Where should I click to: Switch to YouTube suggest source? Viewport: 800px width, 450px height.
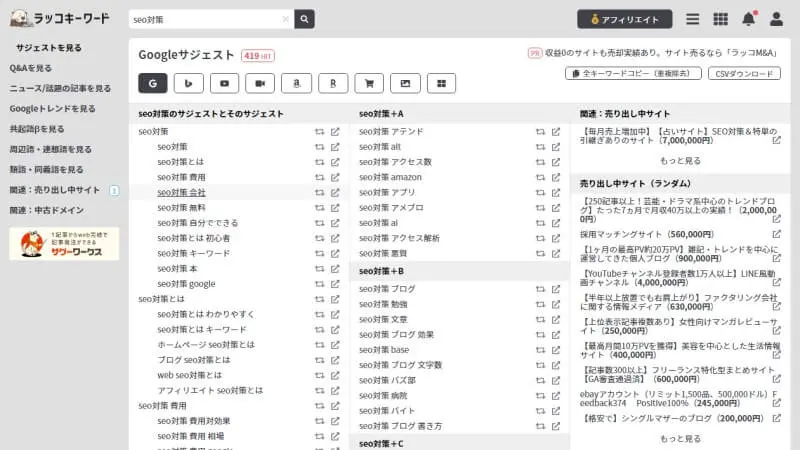223,83
